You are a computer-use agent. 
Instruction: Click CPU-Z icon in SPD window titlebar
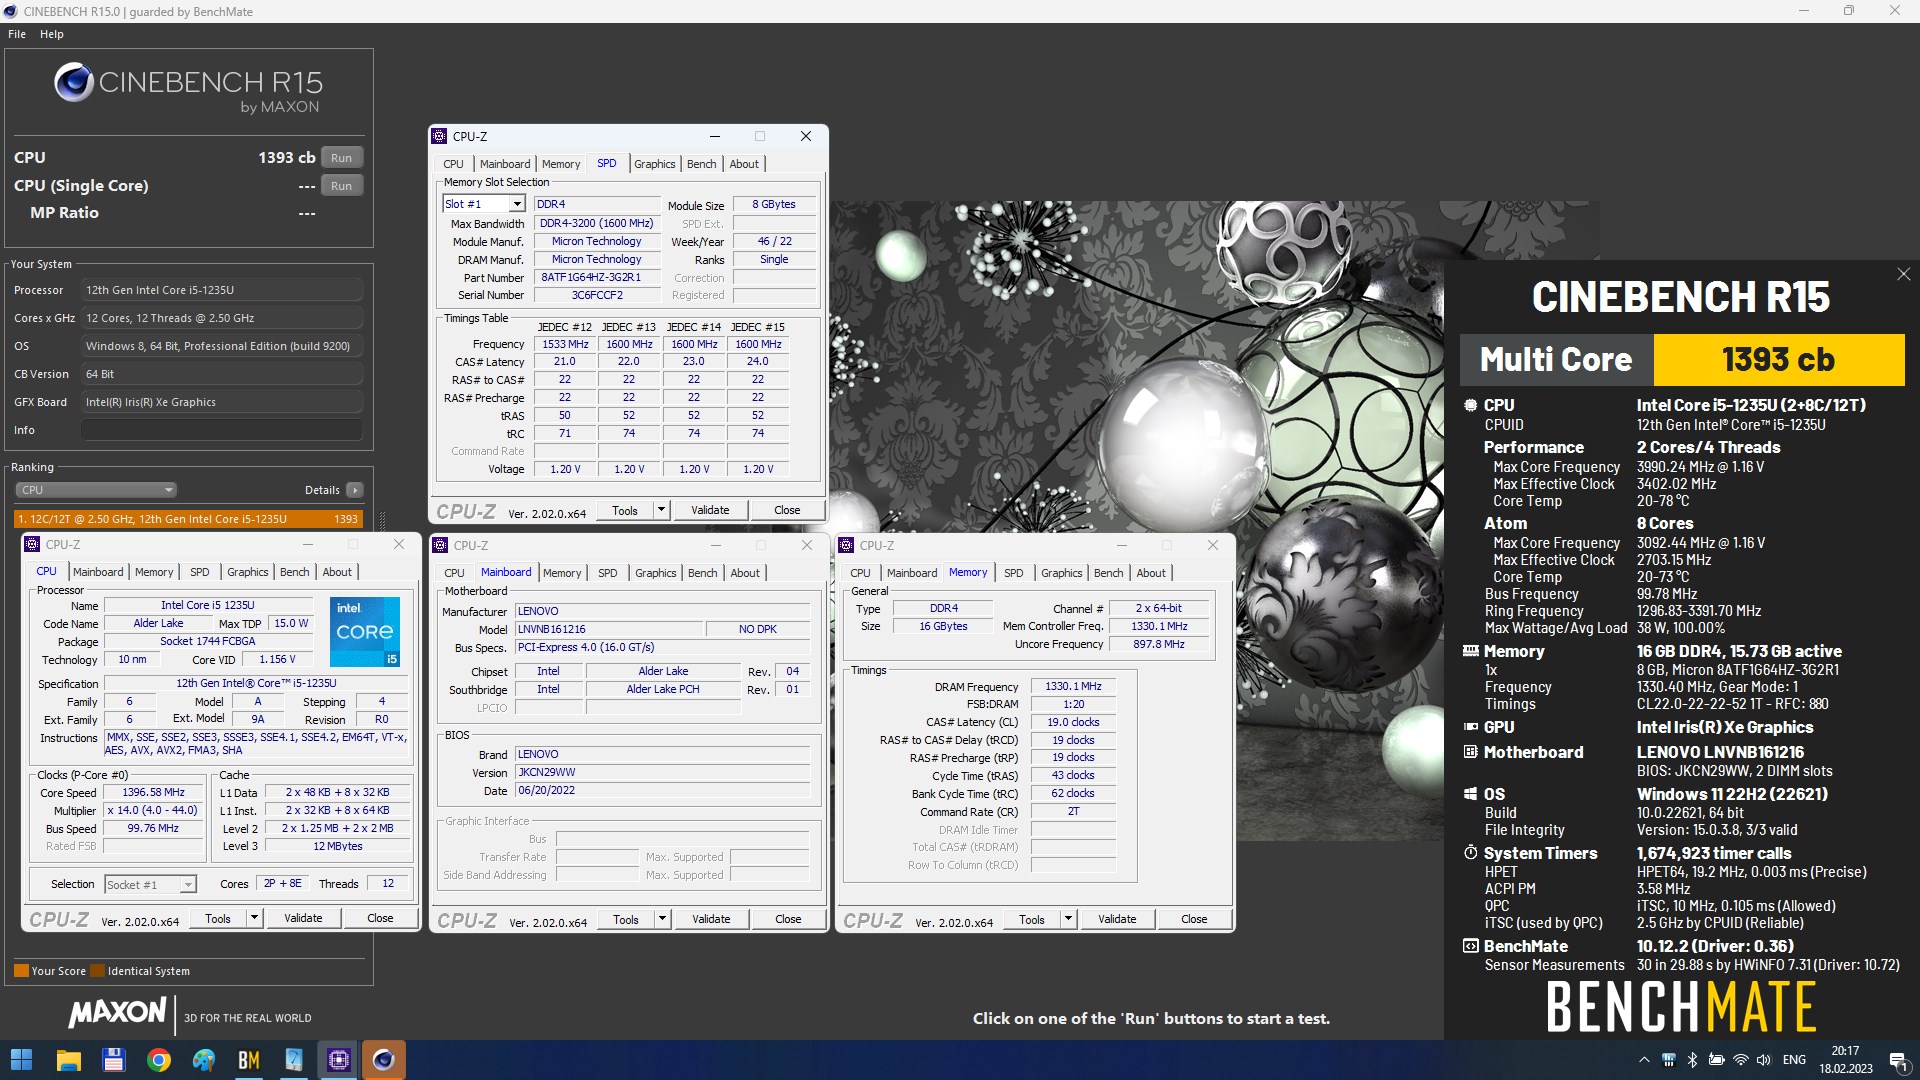(439, 137)
